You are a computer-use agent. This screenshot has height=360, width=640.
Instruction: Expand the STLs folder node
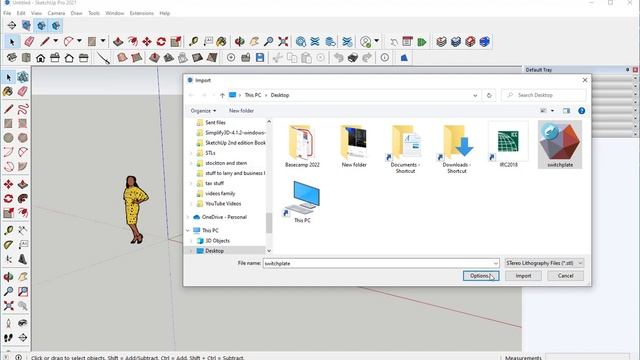click(191, 153)
